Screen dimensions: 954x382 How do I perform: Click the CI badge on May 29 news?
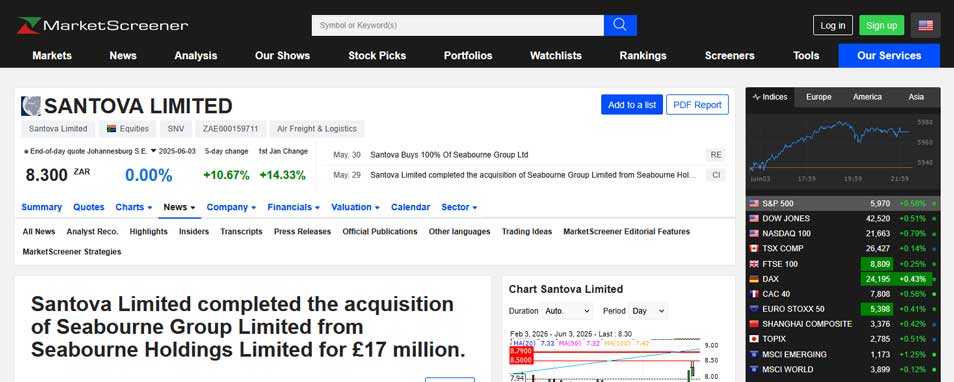[716, 175]
